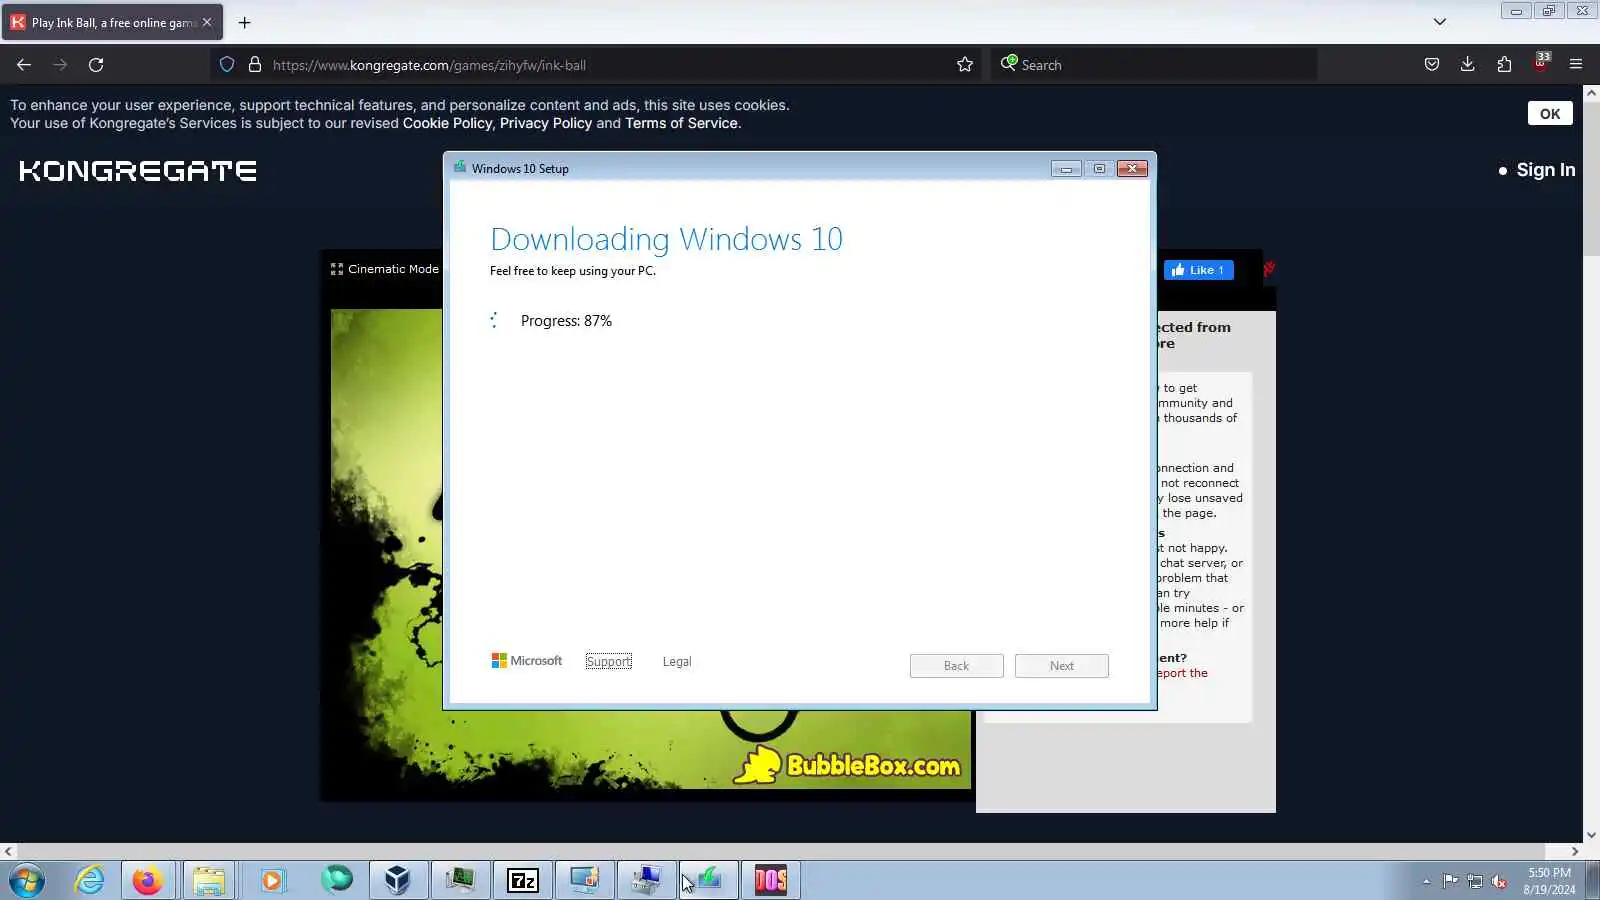Open the Cookie Policy link

click(447, 123)
